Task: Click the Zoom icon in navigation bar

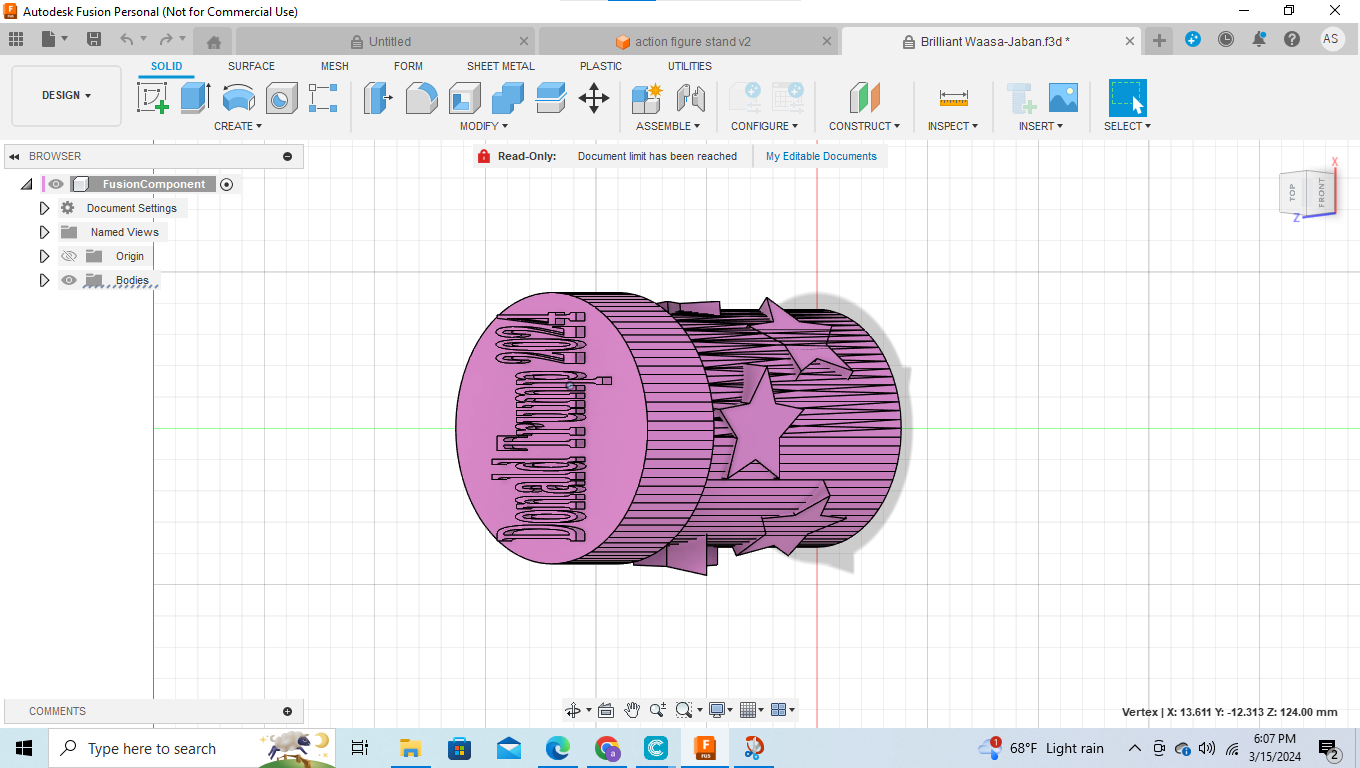Action: point(658,710)
